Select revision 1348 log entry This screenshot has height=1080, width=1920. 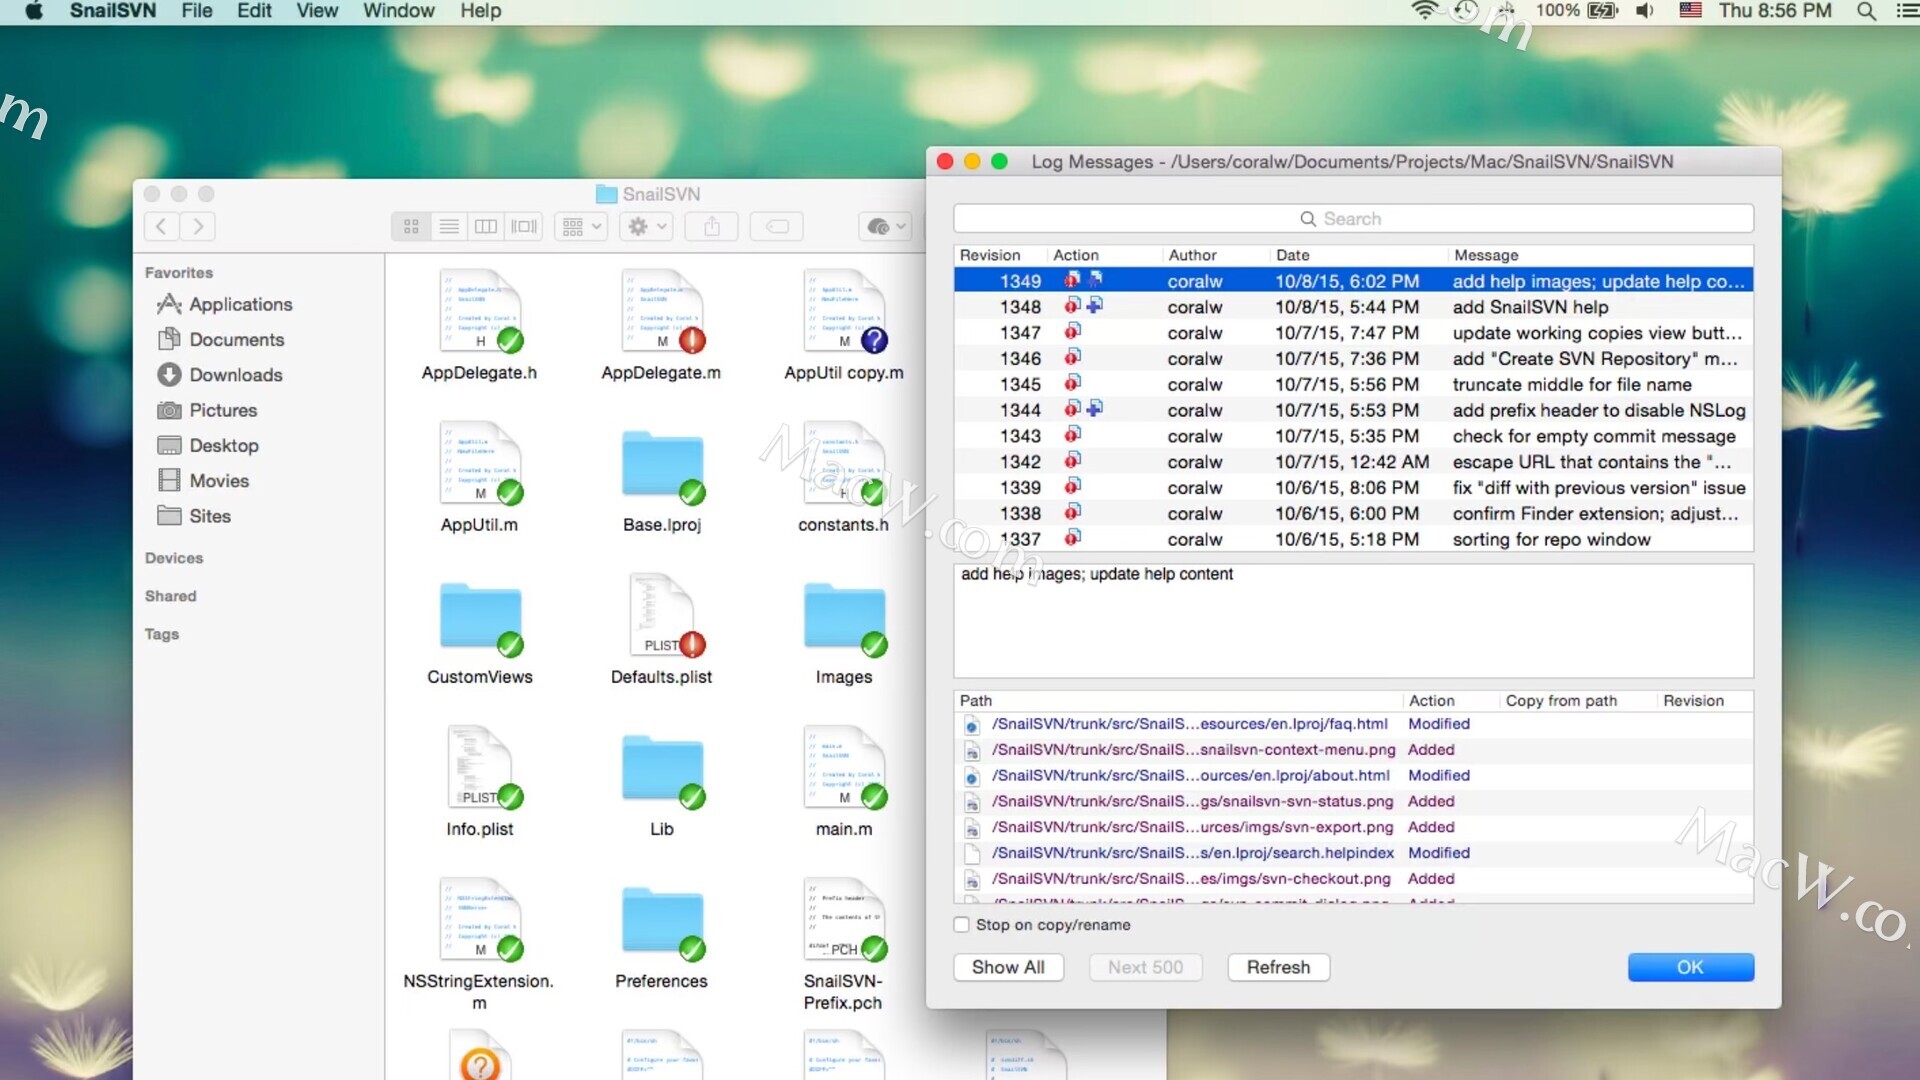tap(1353, 307)
